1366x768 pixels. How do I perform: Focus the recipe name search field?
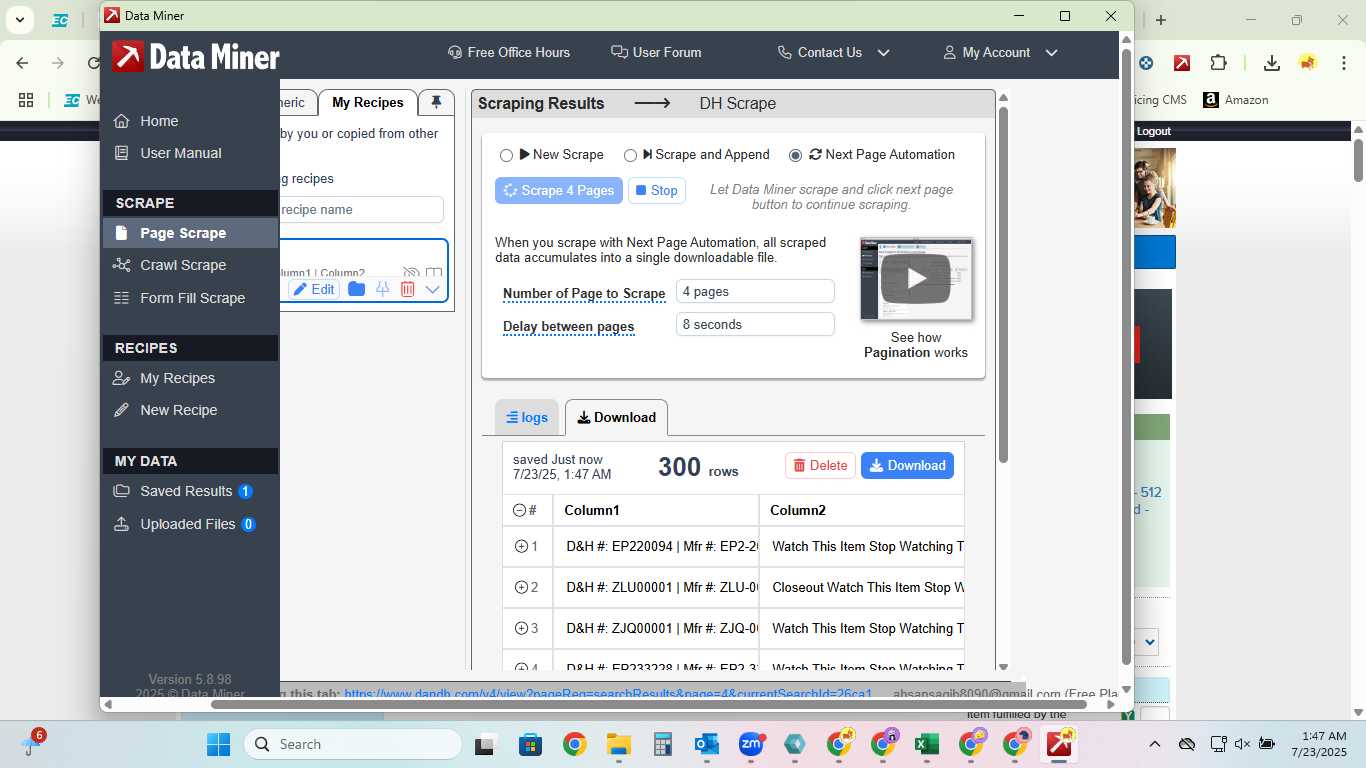[x=361, y=209]
